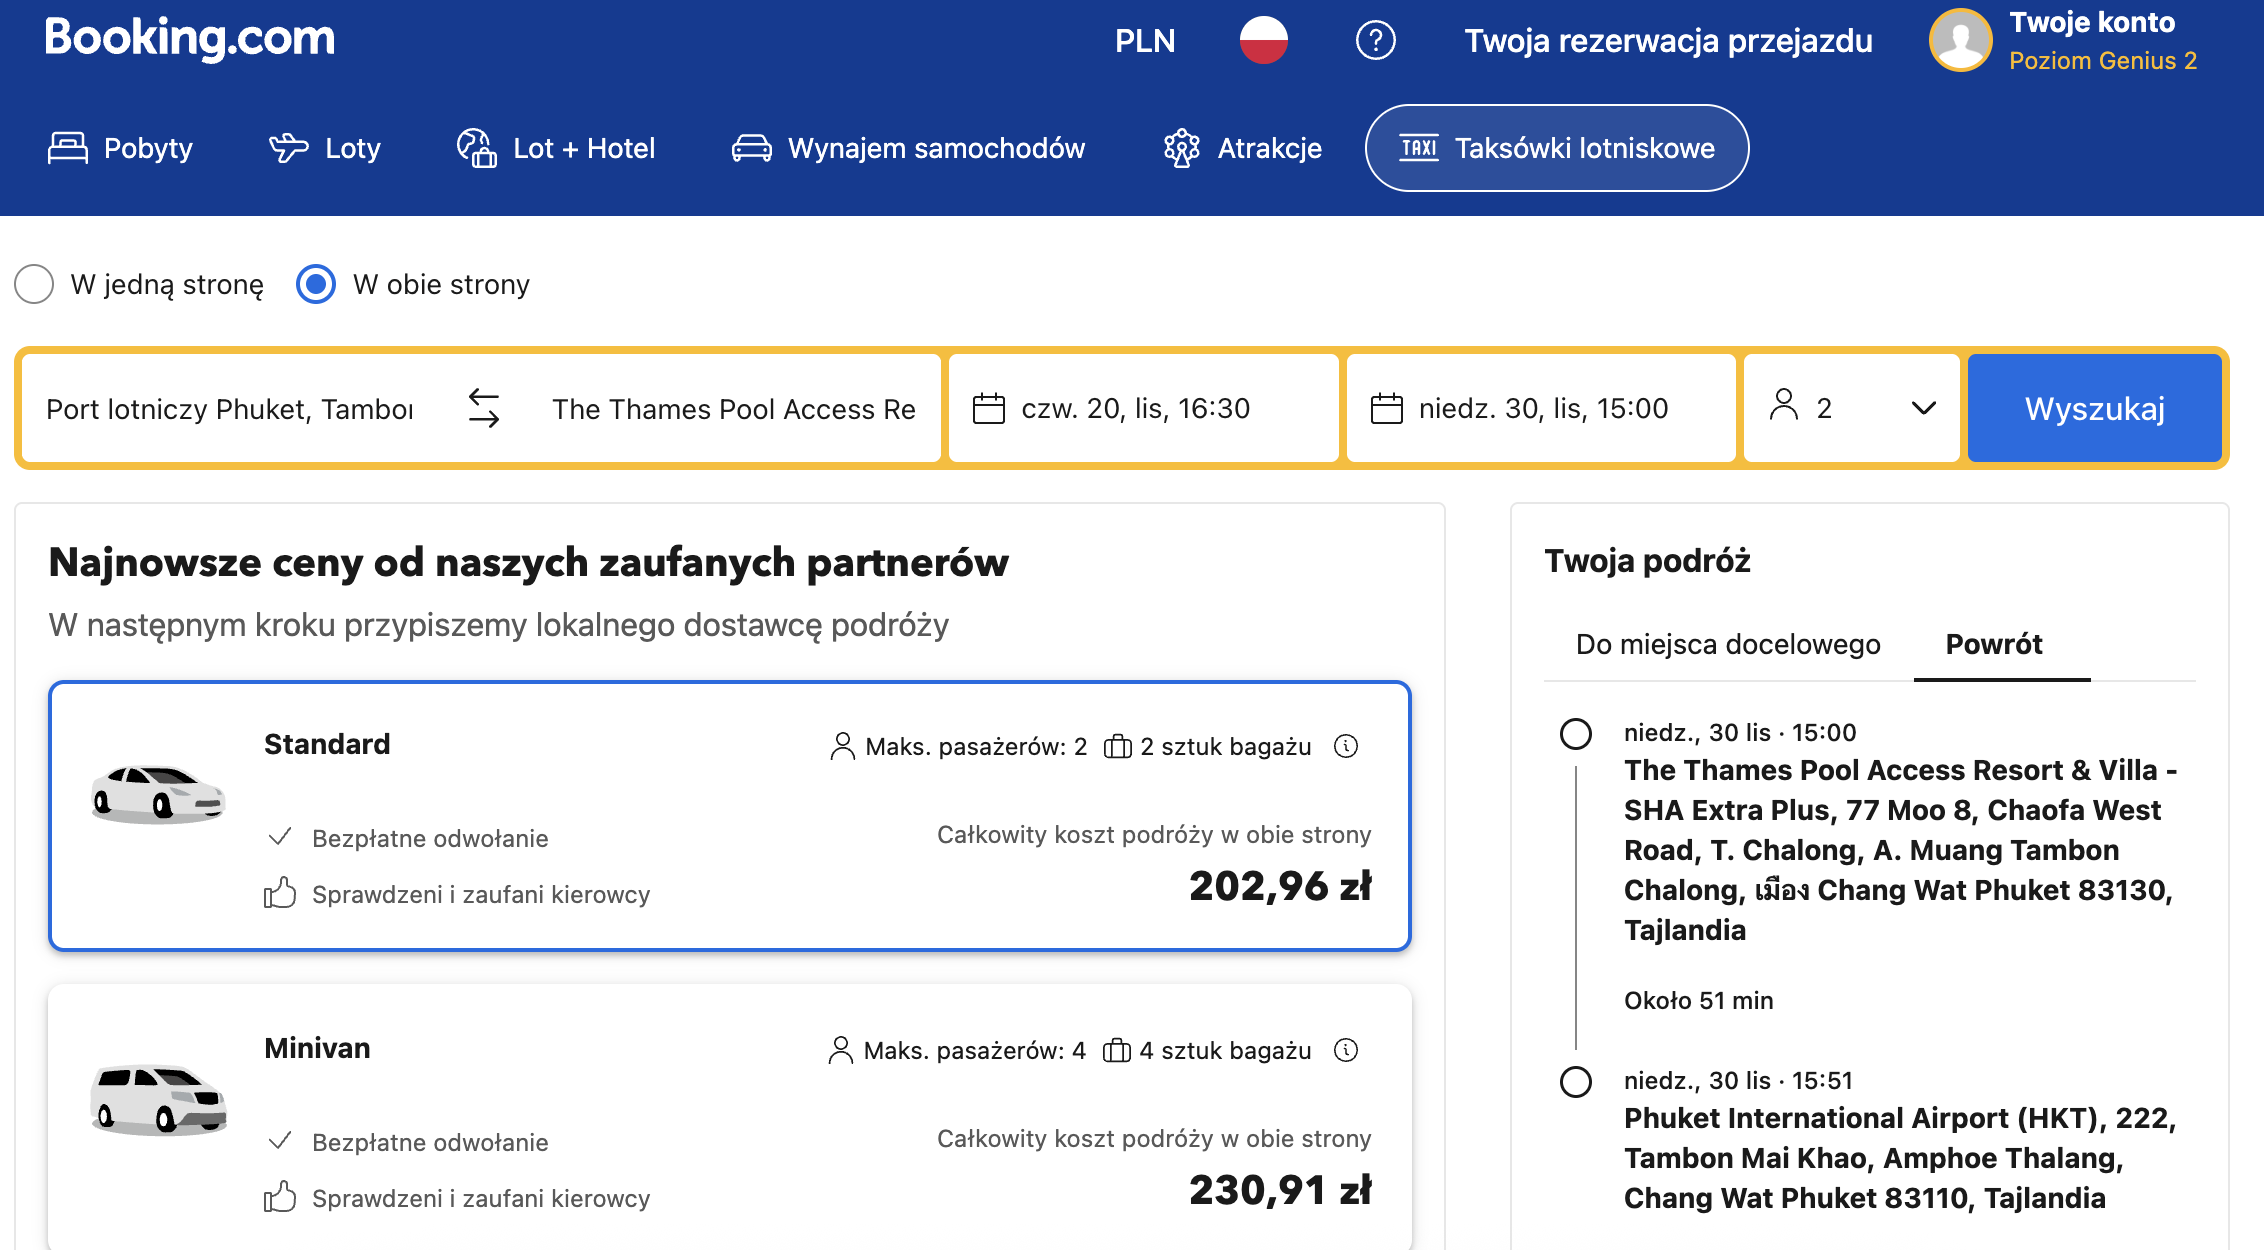Click the airplane icon next to Loty

click(289, 148)
